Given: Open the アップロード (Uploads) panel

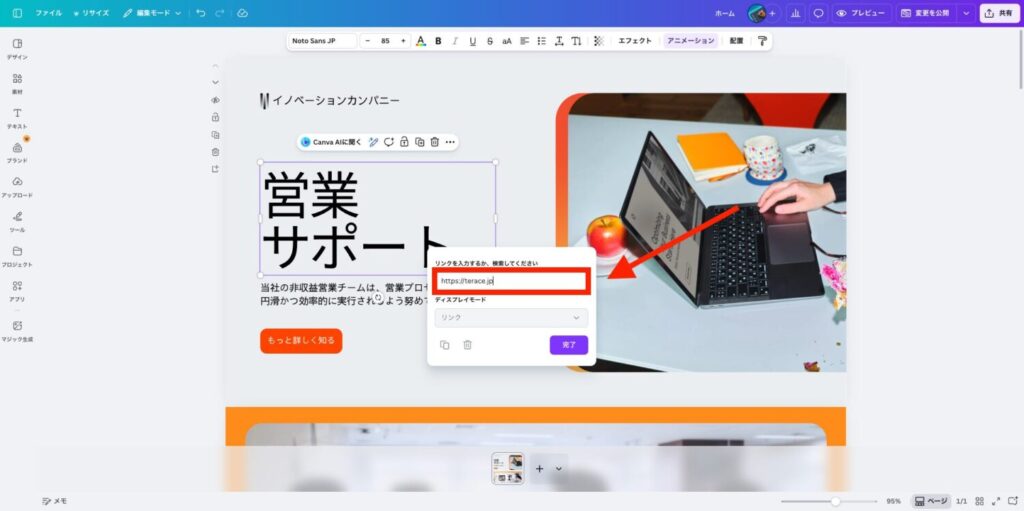Looking at the screenshot, I should pyautogui.click(x=17, y=185).
